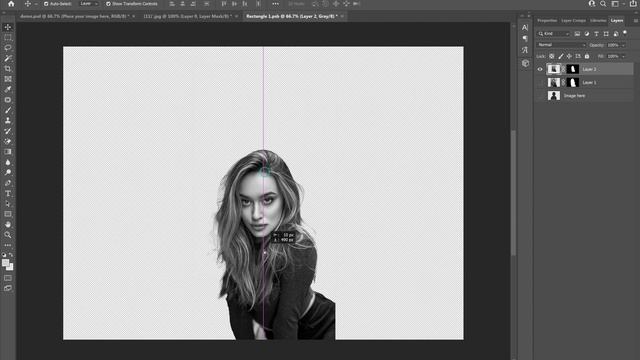This screenshot has width=640, height=360.
Task: Switch to the Layer Comps tab
Action: coord(573,20)
